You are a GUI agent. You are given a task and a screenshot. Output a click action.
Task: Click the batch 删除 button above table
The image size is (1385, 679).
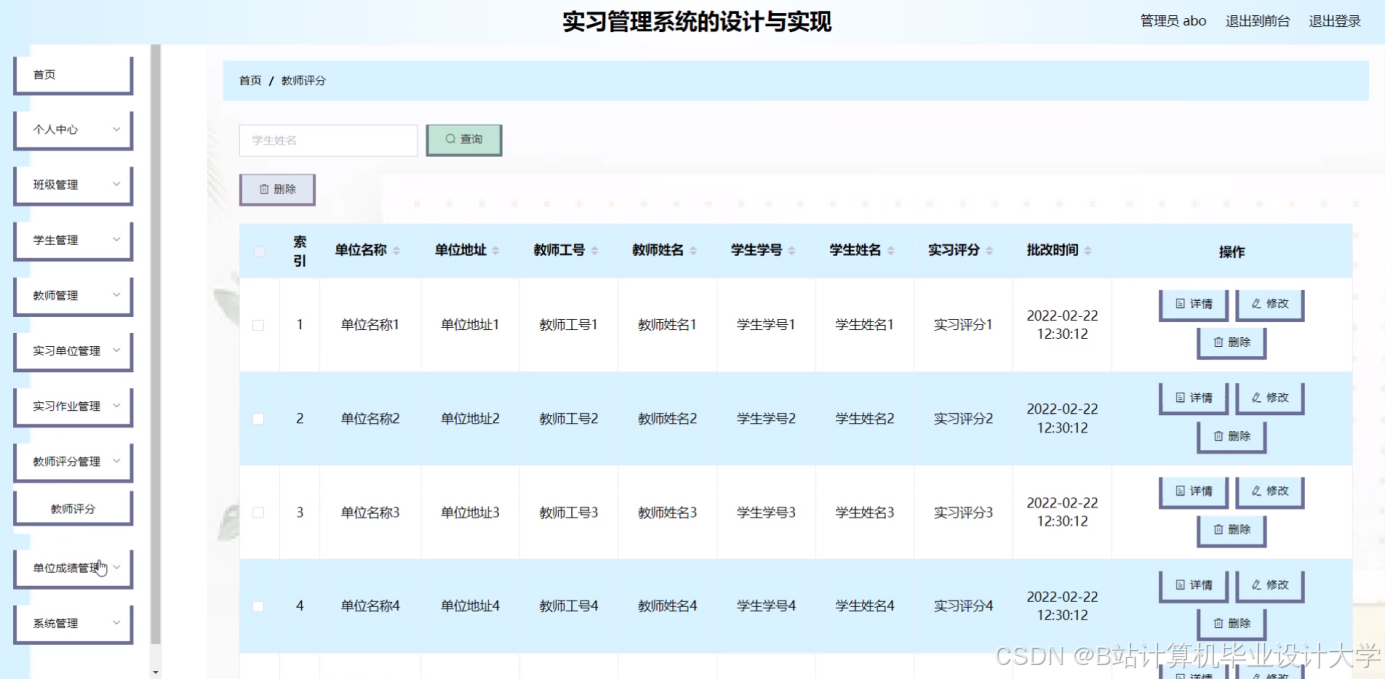277,189
